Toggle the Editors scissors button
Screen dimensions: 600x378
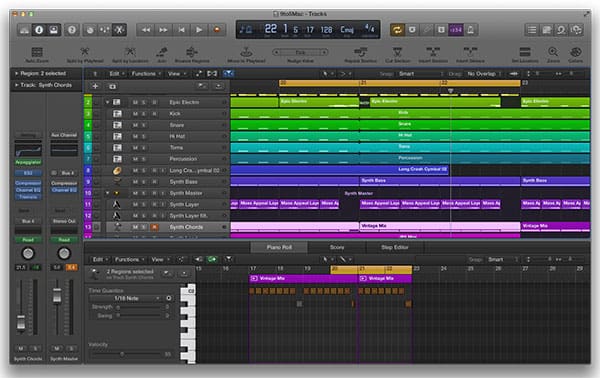119,30
